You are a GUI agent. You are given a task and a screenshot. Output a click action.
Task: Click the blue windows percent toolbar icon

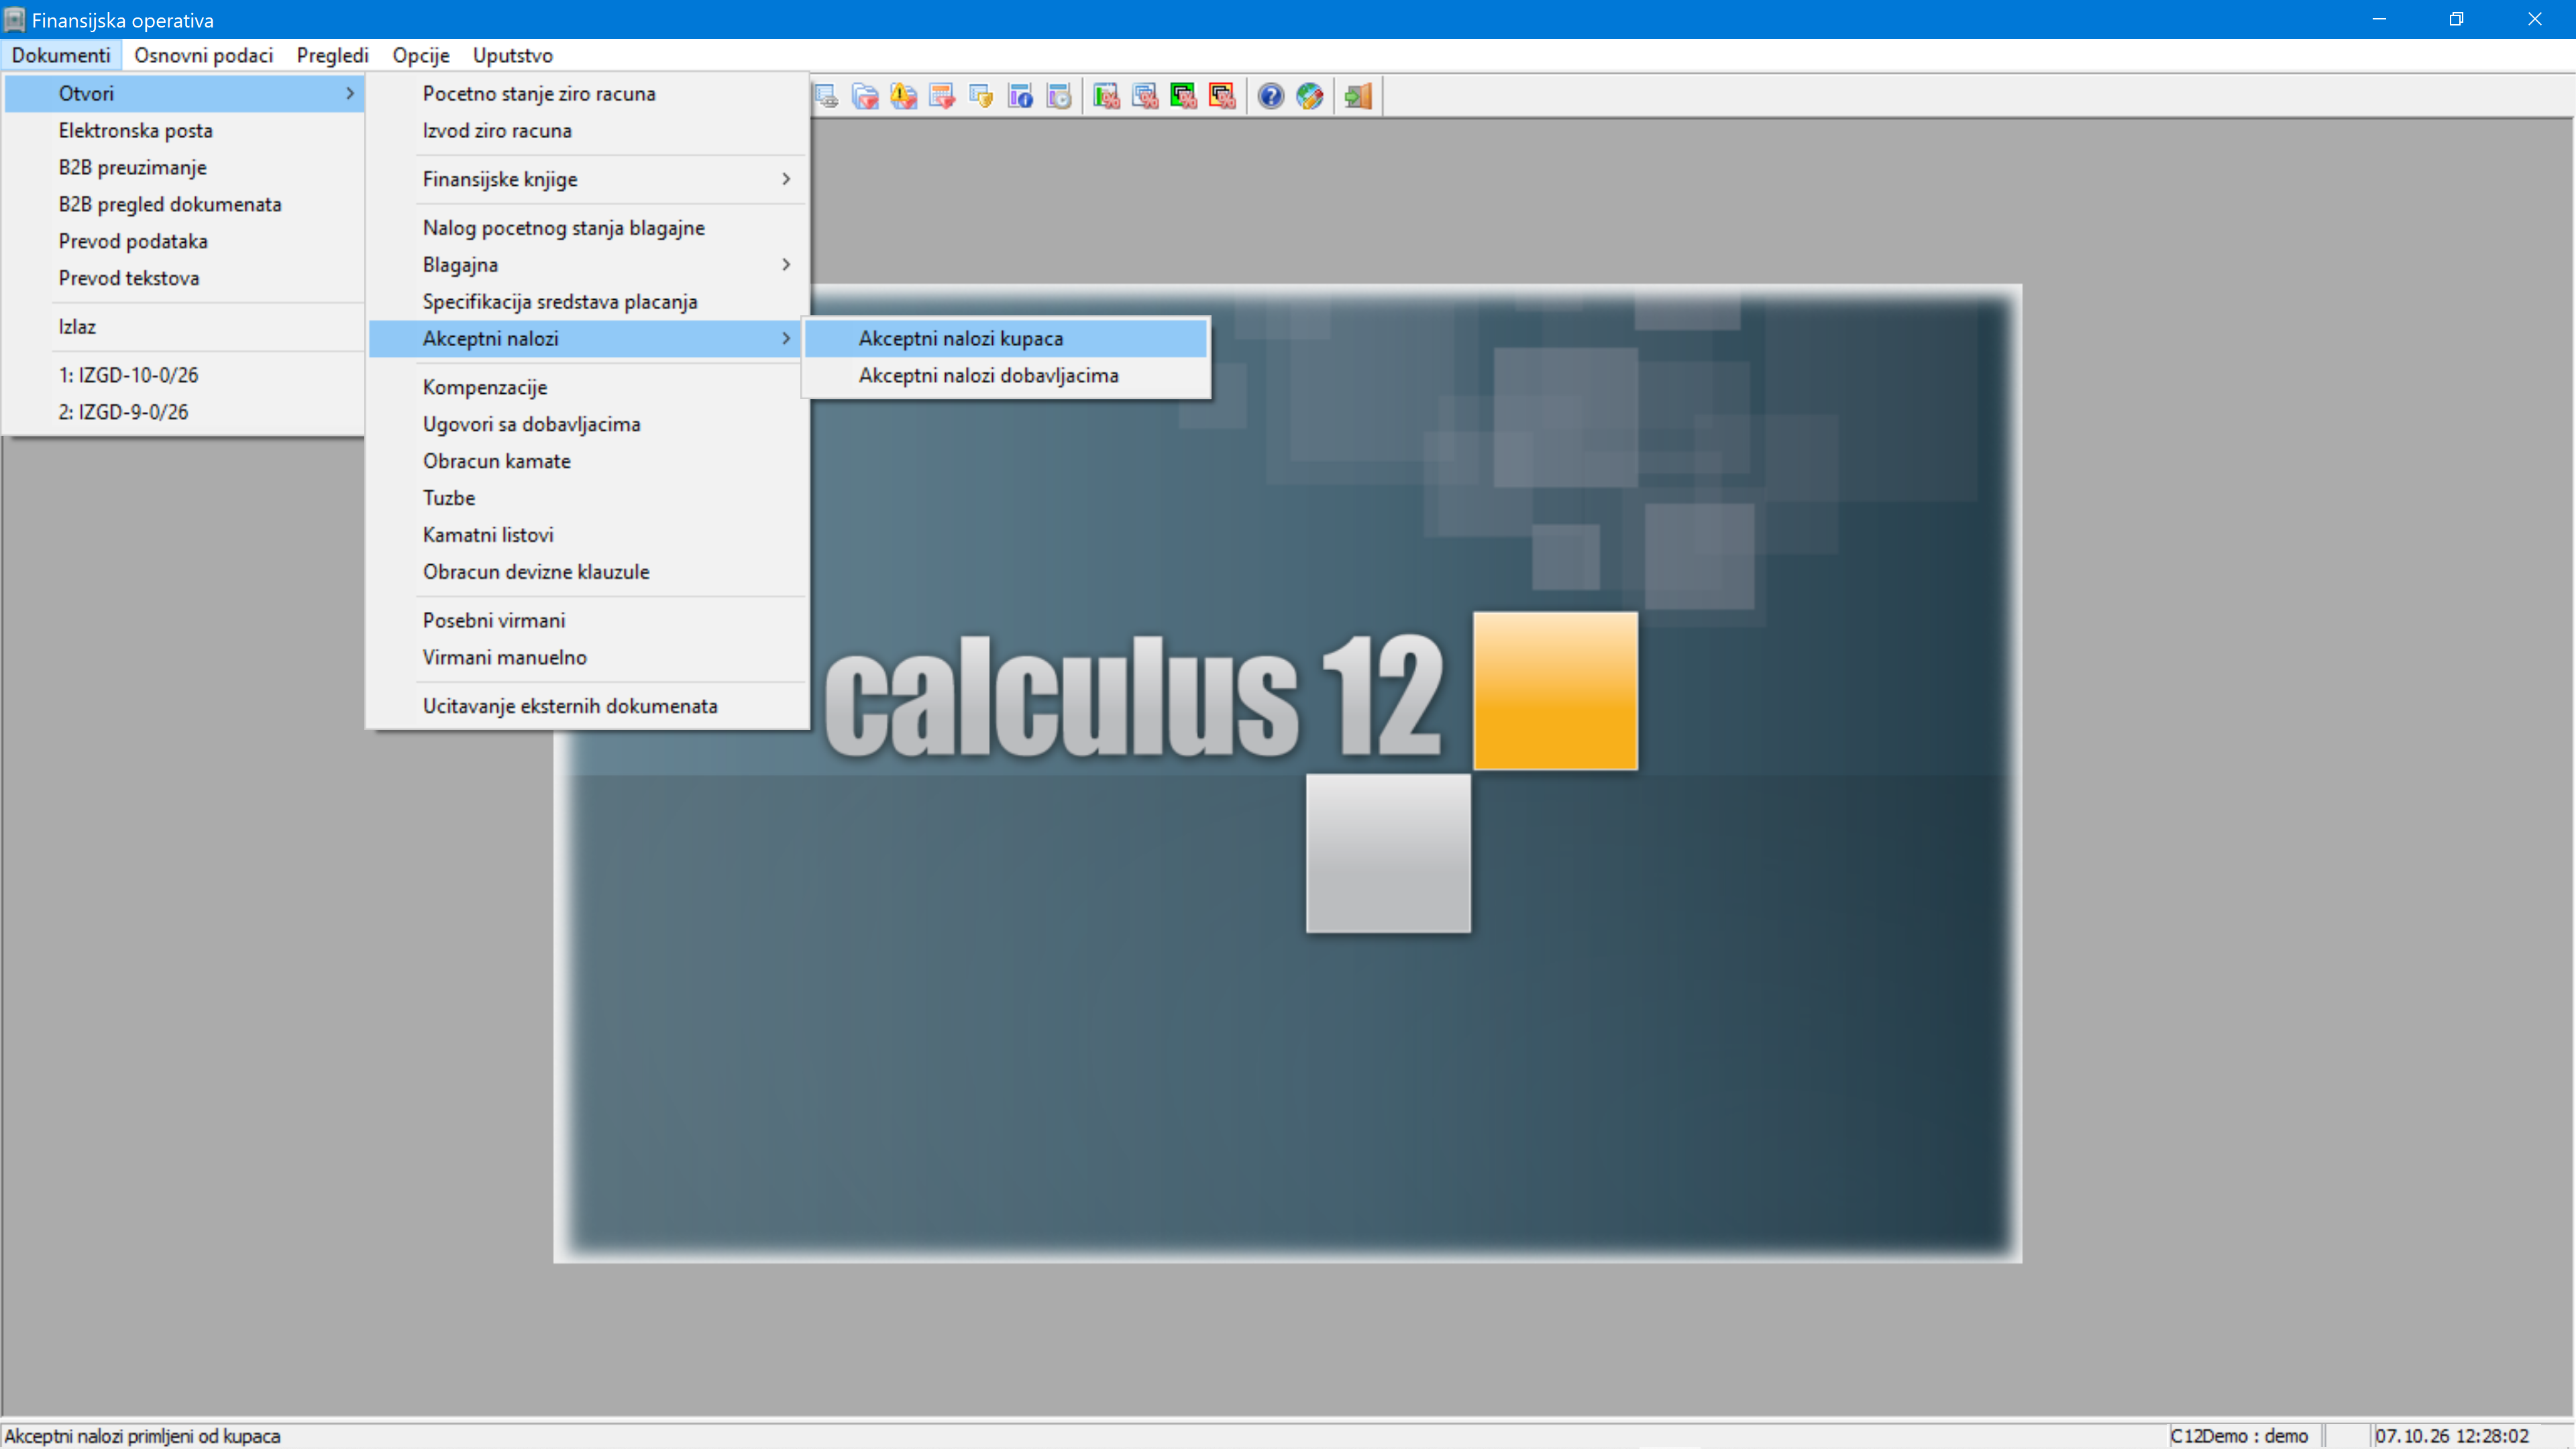point(1145,96)
